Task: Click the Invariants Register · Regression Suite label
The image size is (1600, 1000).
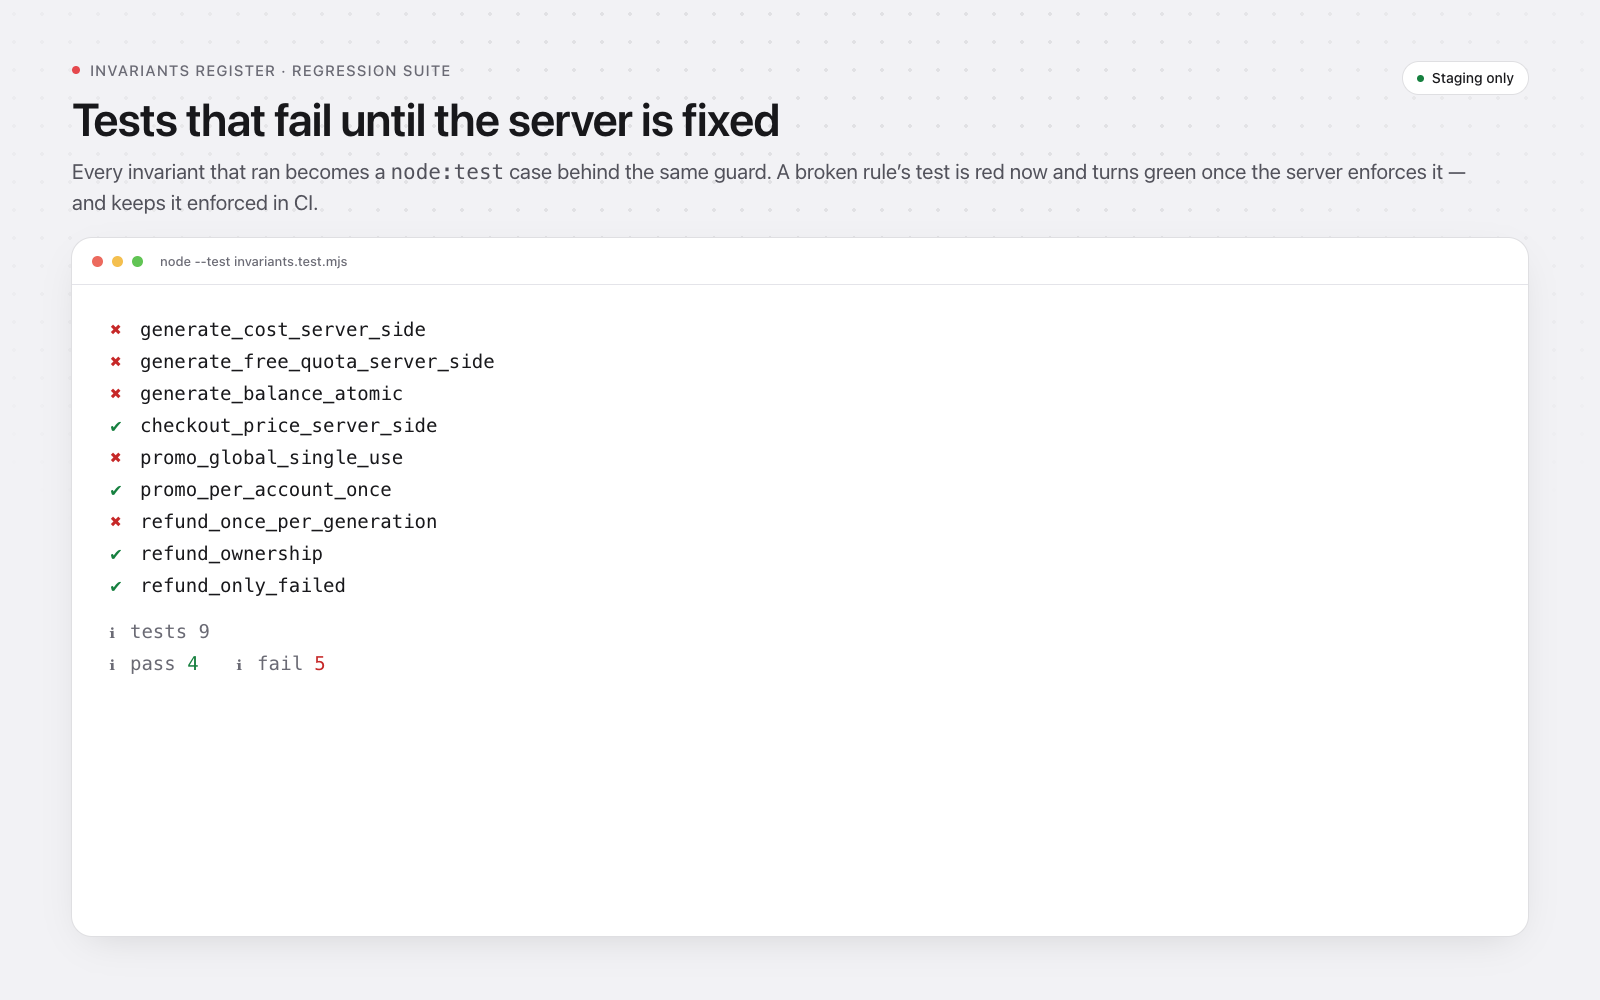Action: (x=270, y=71)
